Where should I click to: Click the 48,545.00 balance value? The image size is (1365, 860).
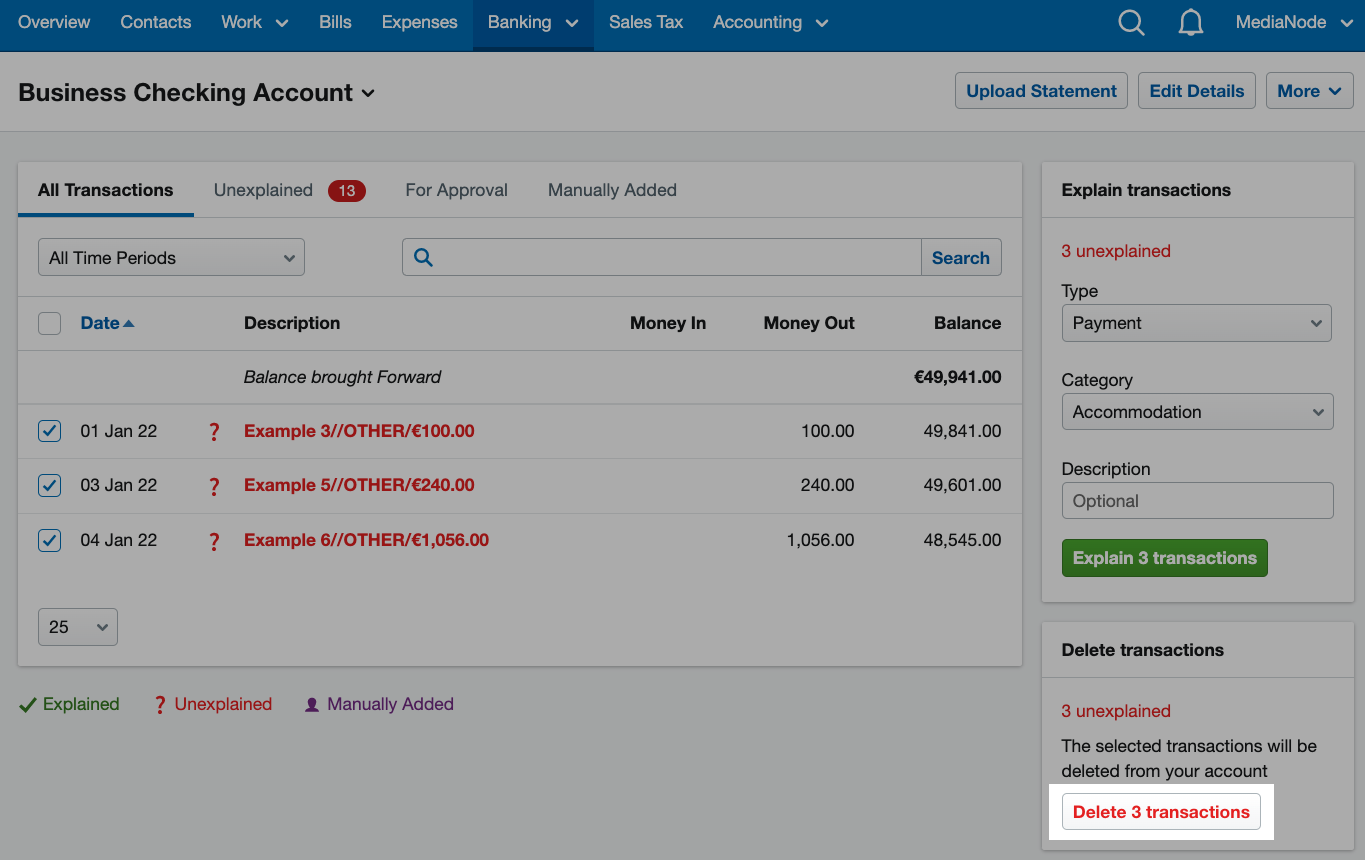coord(962,540)
